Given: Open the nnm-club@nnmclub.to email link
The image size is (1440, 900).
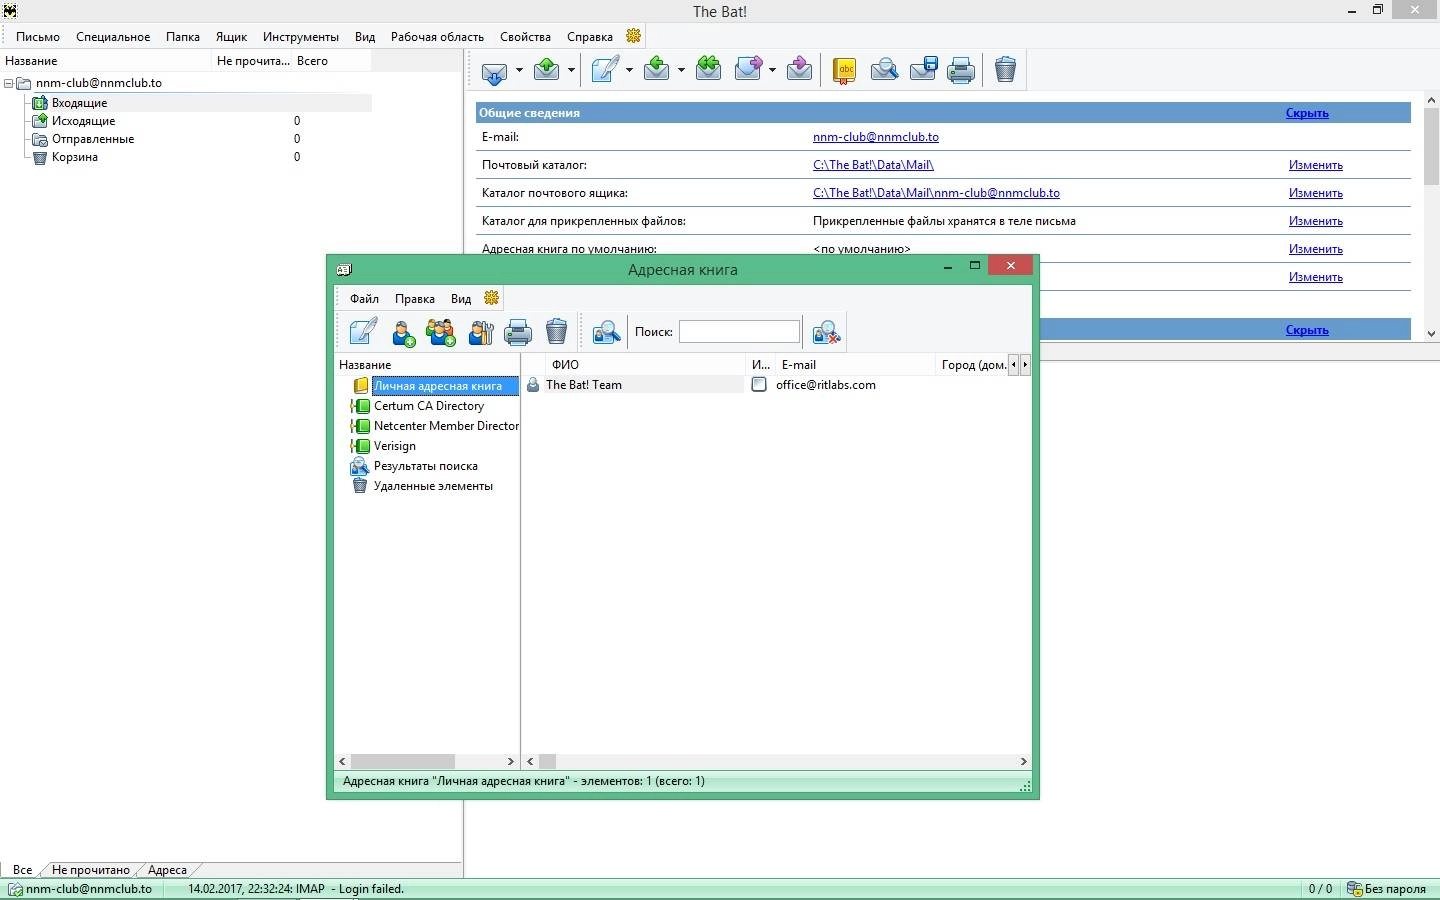Looking at the screenshot, I should tap(876, 137).
